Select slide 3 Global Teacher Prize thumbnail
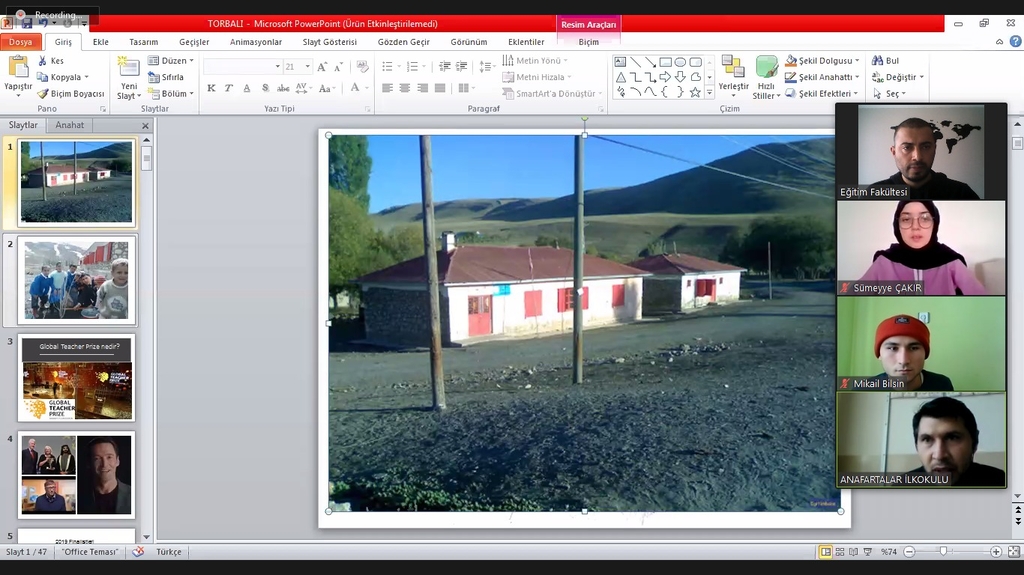This screenshot has width=1024, height=575. click(x=76, y=378)
